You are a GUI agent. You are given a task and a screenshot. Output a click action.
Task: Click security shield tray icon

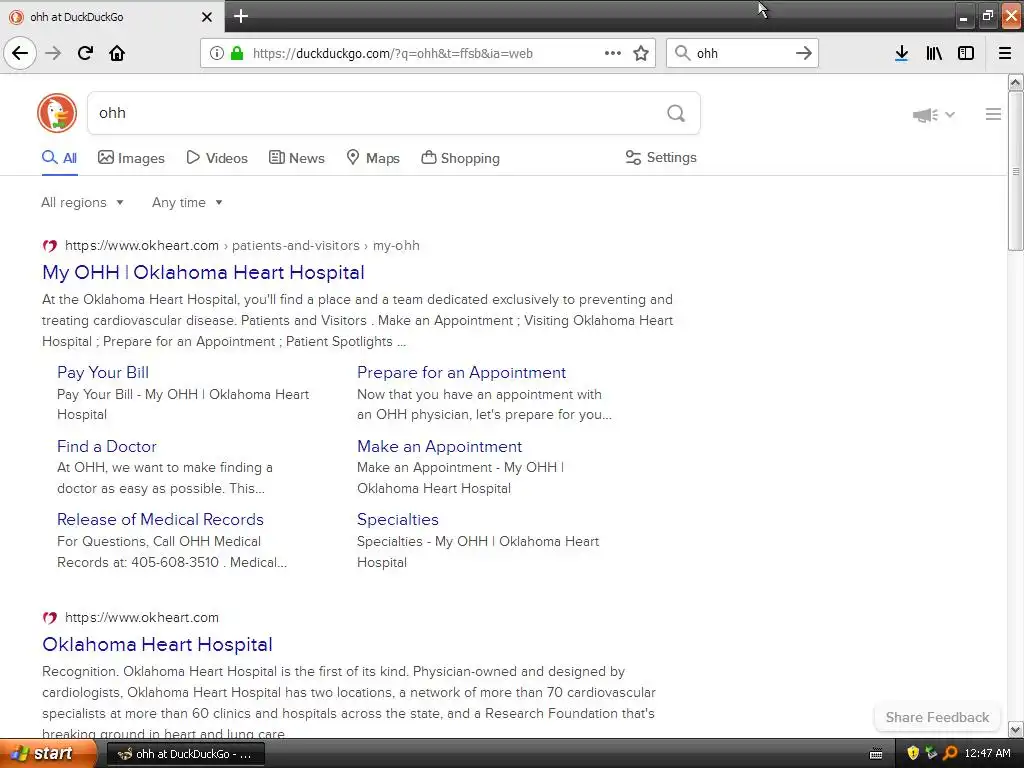click(x=913, y=753)
